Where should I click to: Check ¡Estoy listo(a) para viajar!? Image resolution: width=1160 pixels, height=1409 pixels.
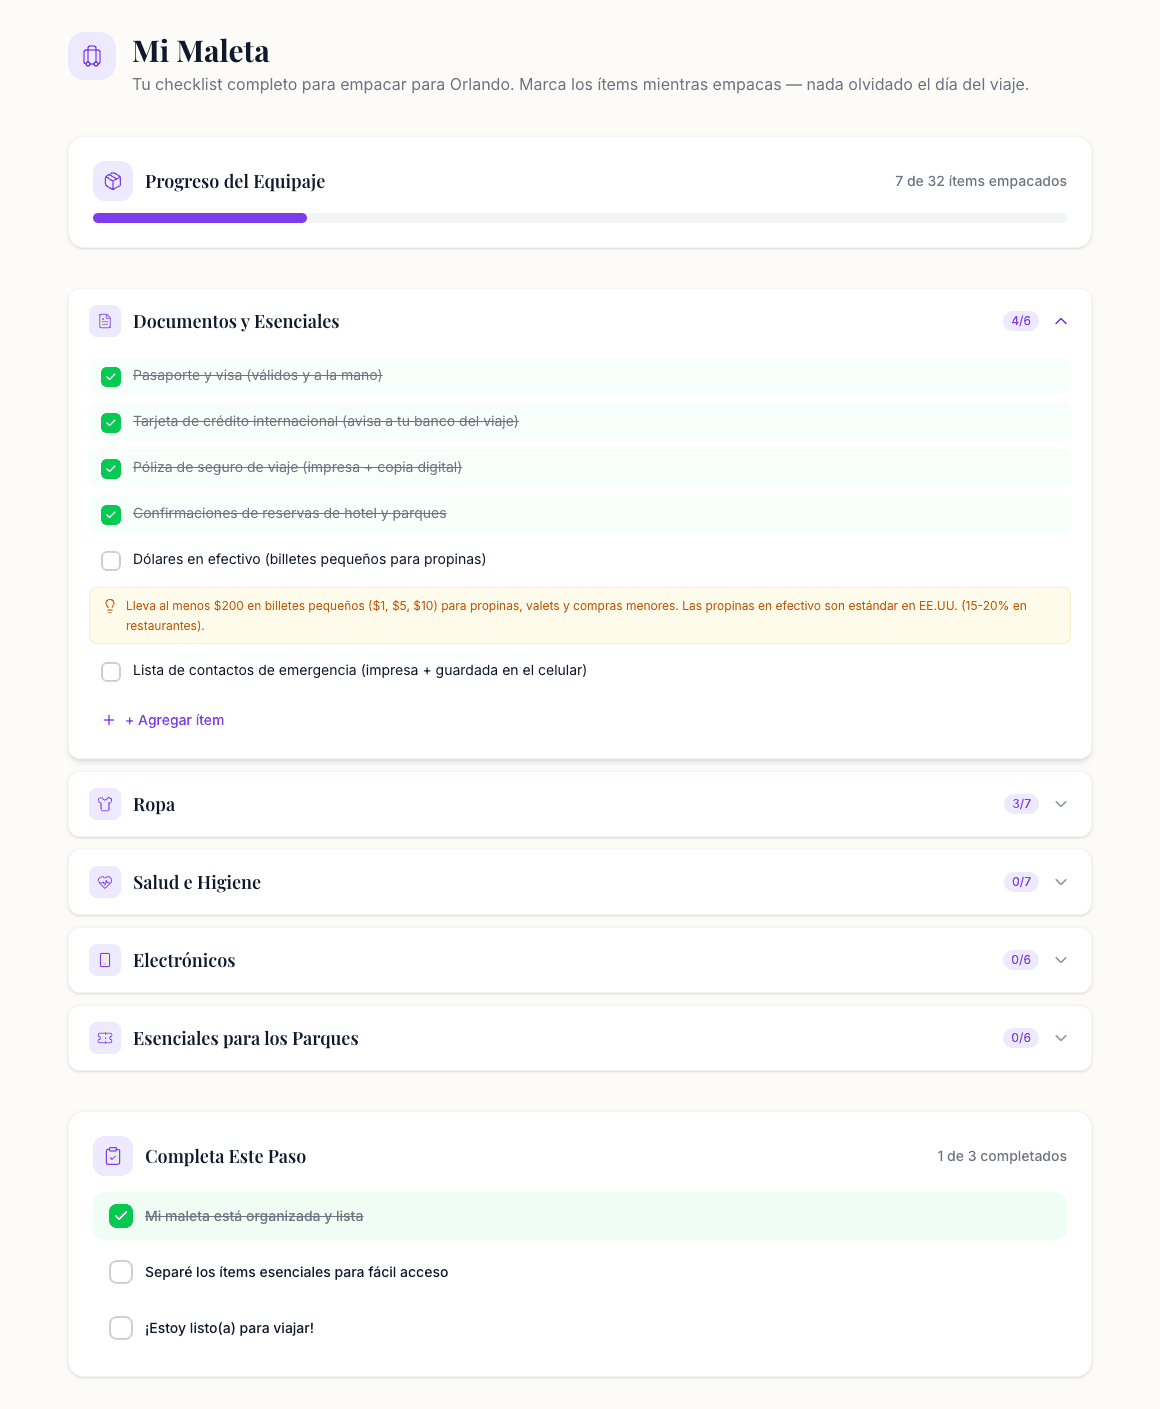[x=121, y=1328]
